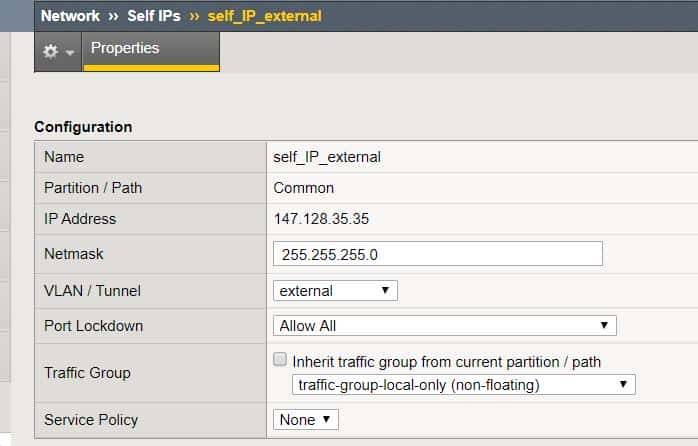698x446 pixels.
Task: Open the traffic-group-local-only dropdown
Action: point(463,385)
